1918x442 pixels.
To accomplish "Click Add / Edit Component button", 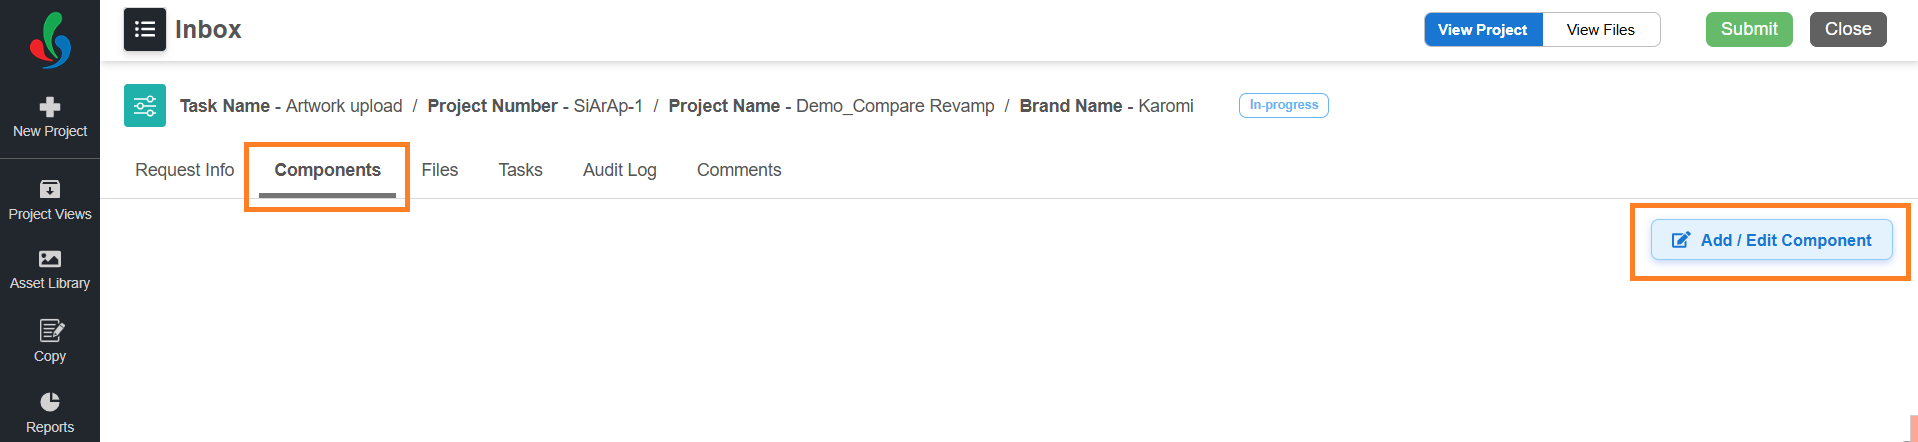I will tap(1771, 240).
